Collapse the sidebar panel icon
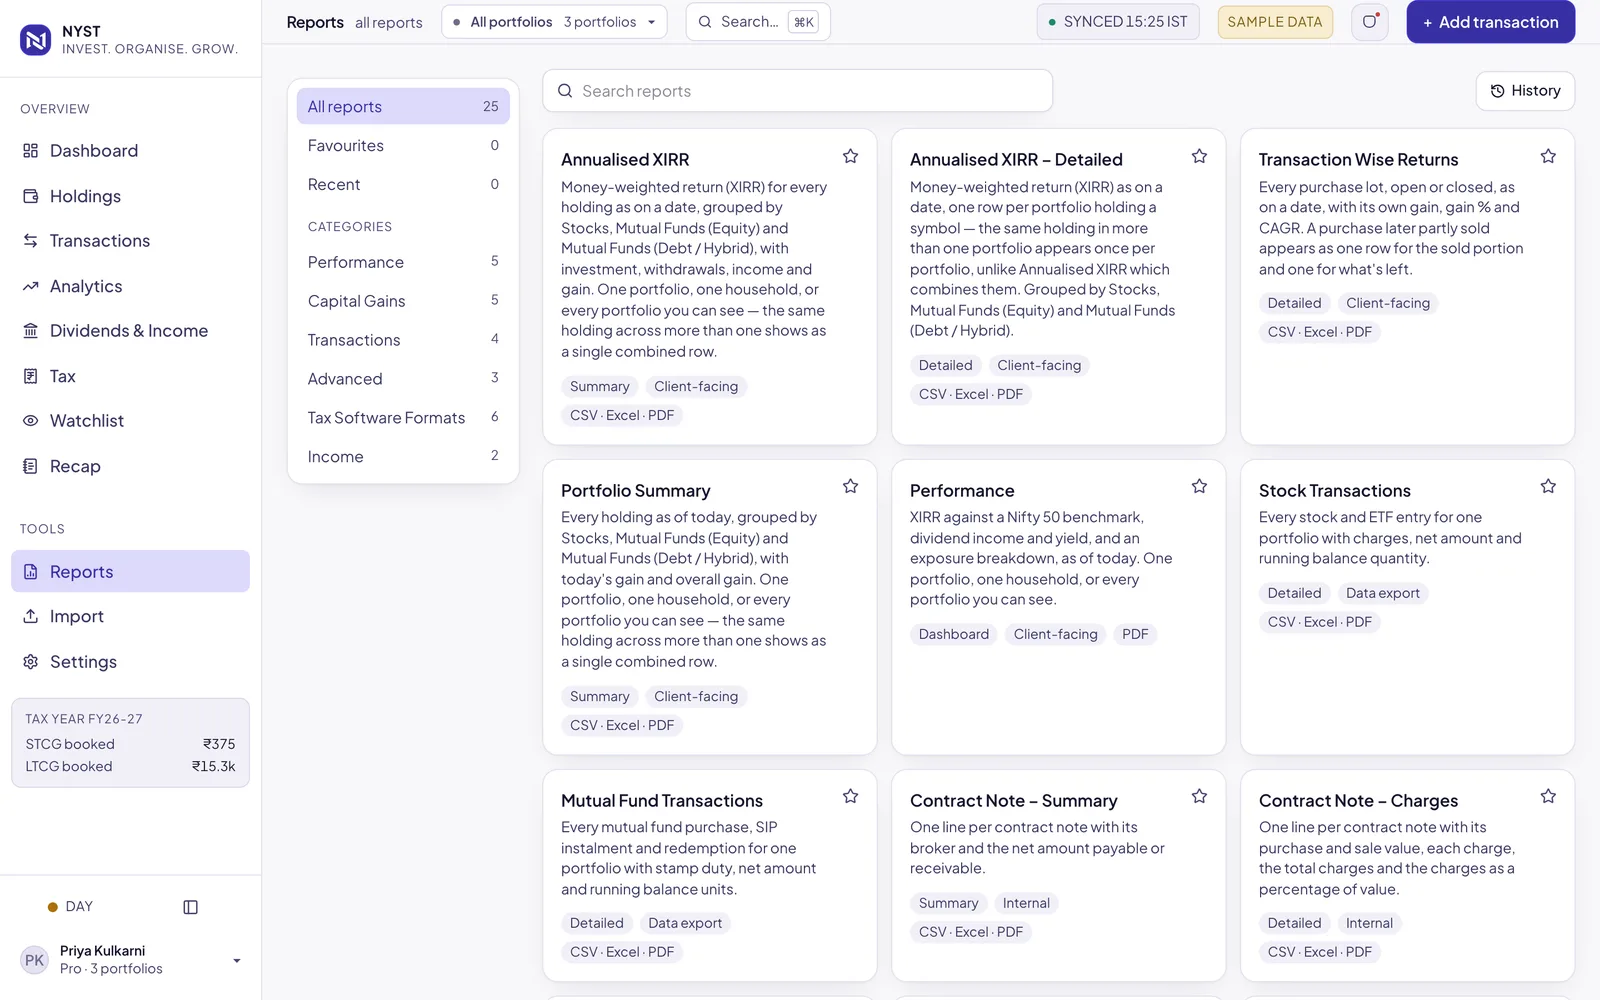The height and width of the screenshot is (1000, 1600). pyautogui.click(x=191, y=907)
